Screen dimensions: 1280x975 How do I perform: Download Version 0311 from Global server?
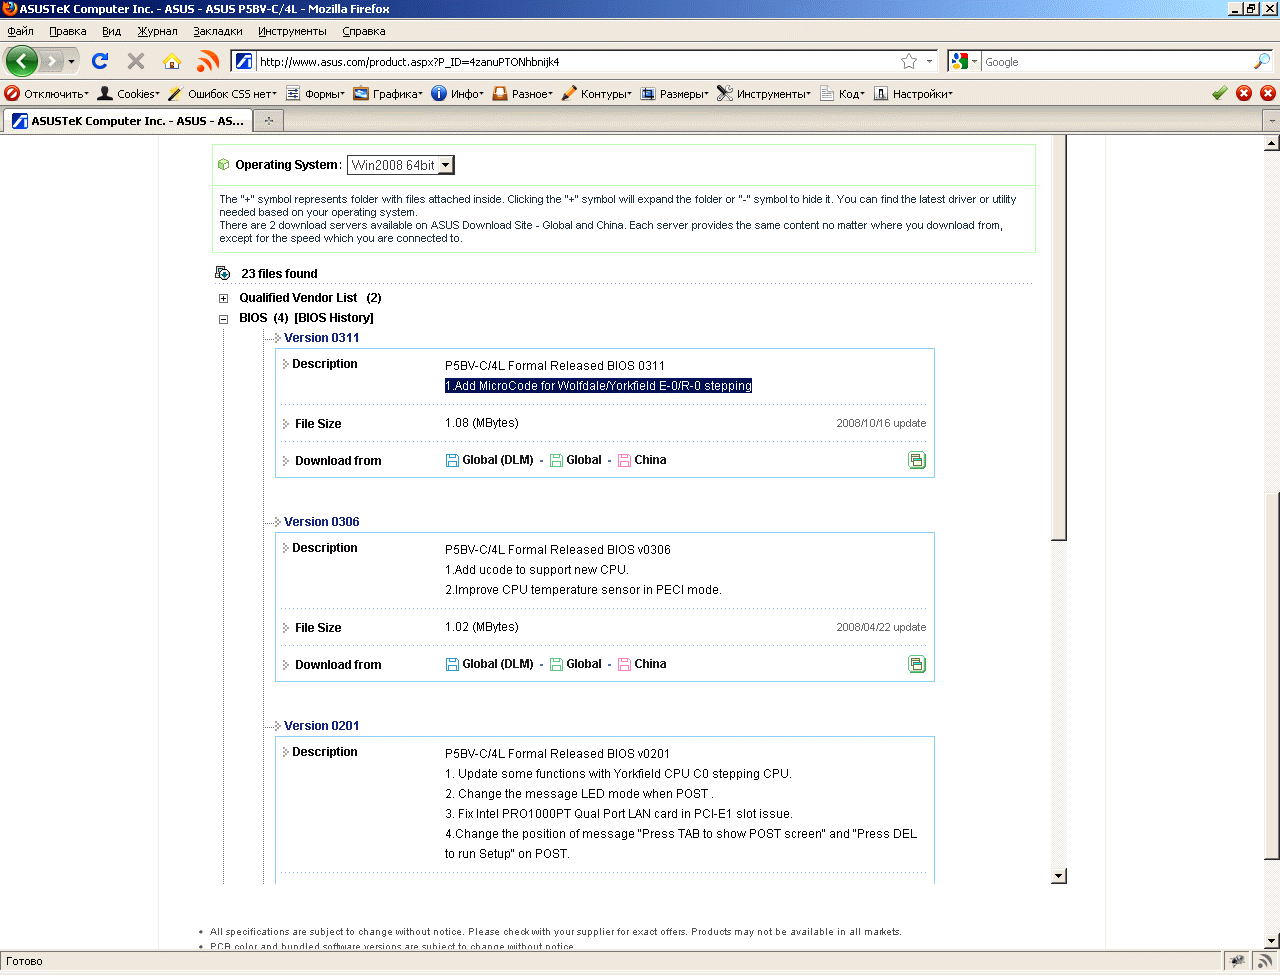coord(576,460)
